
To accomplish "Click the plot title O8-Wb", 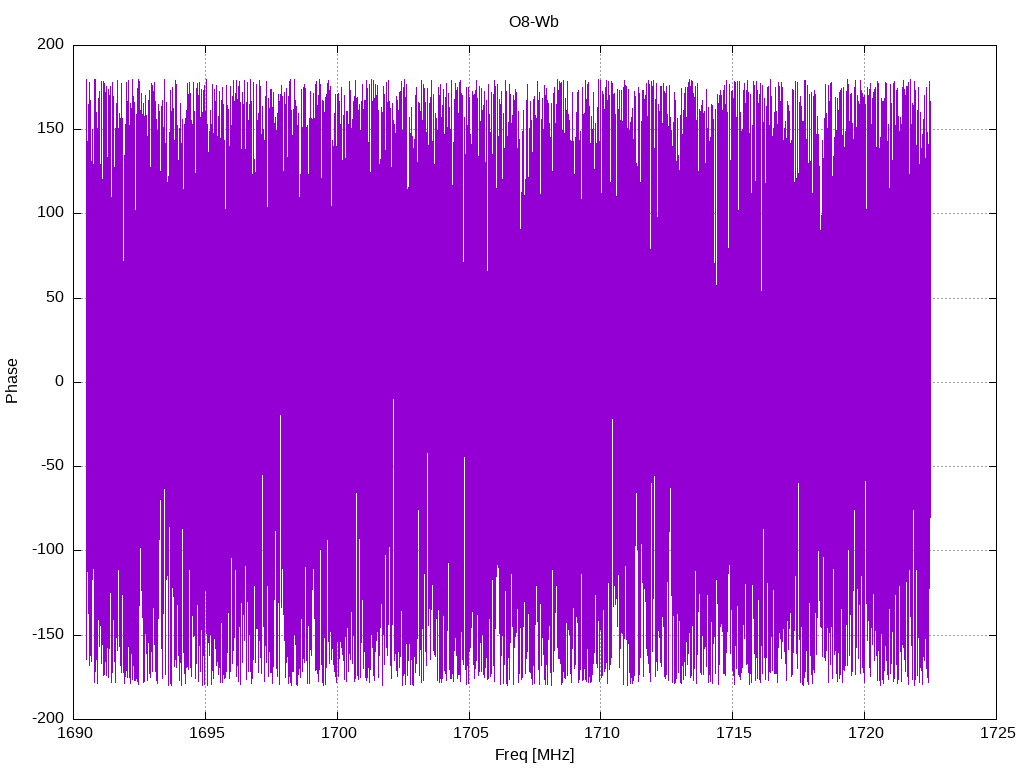I will [534, 22].
